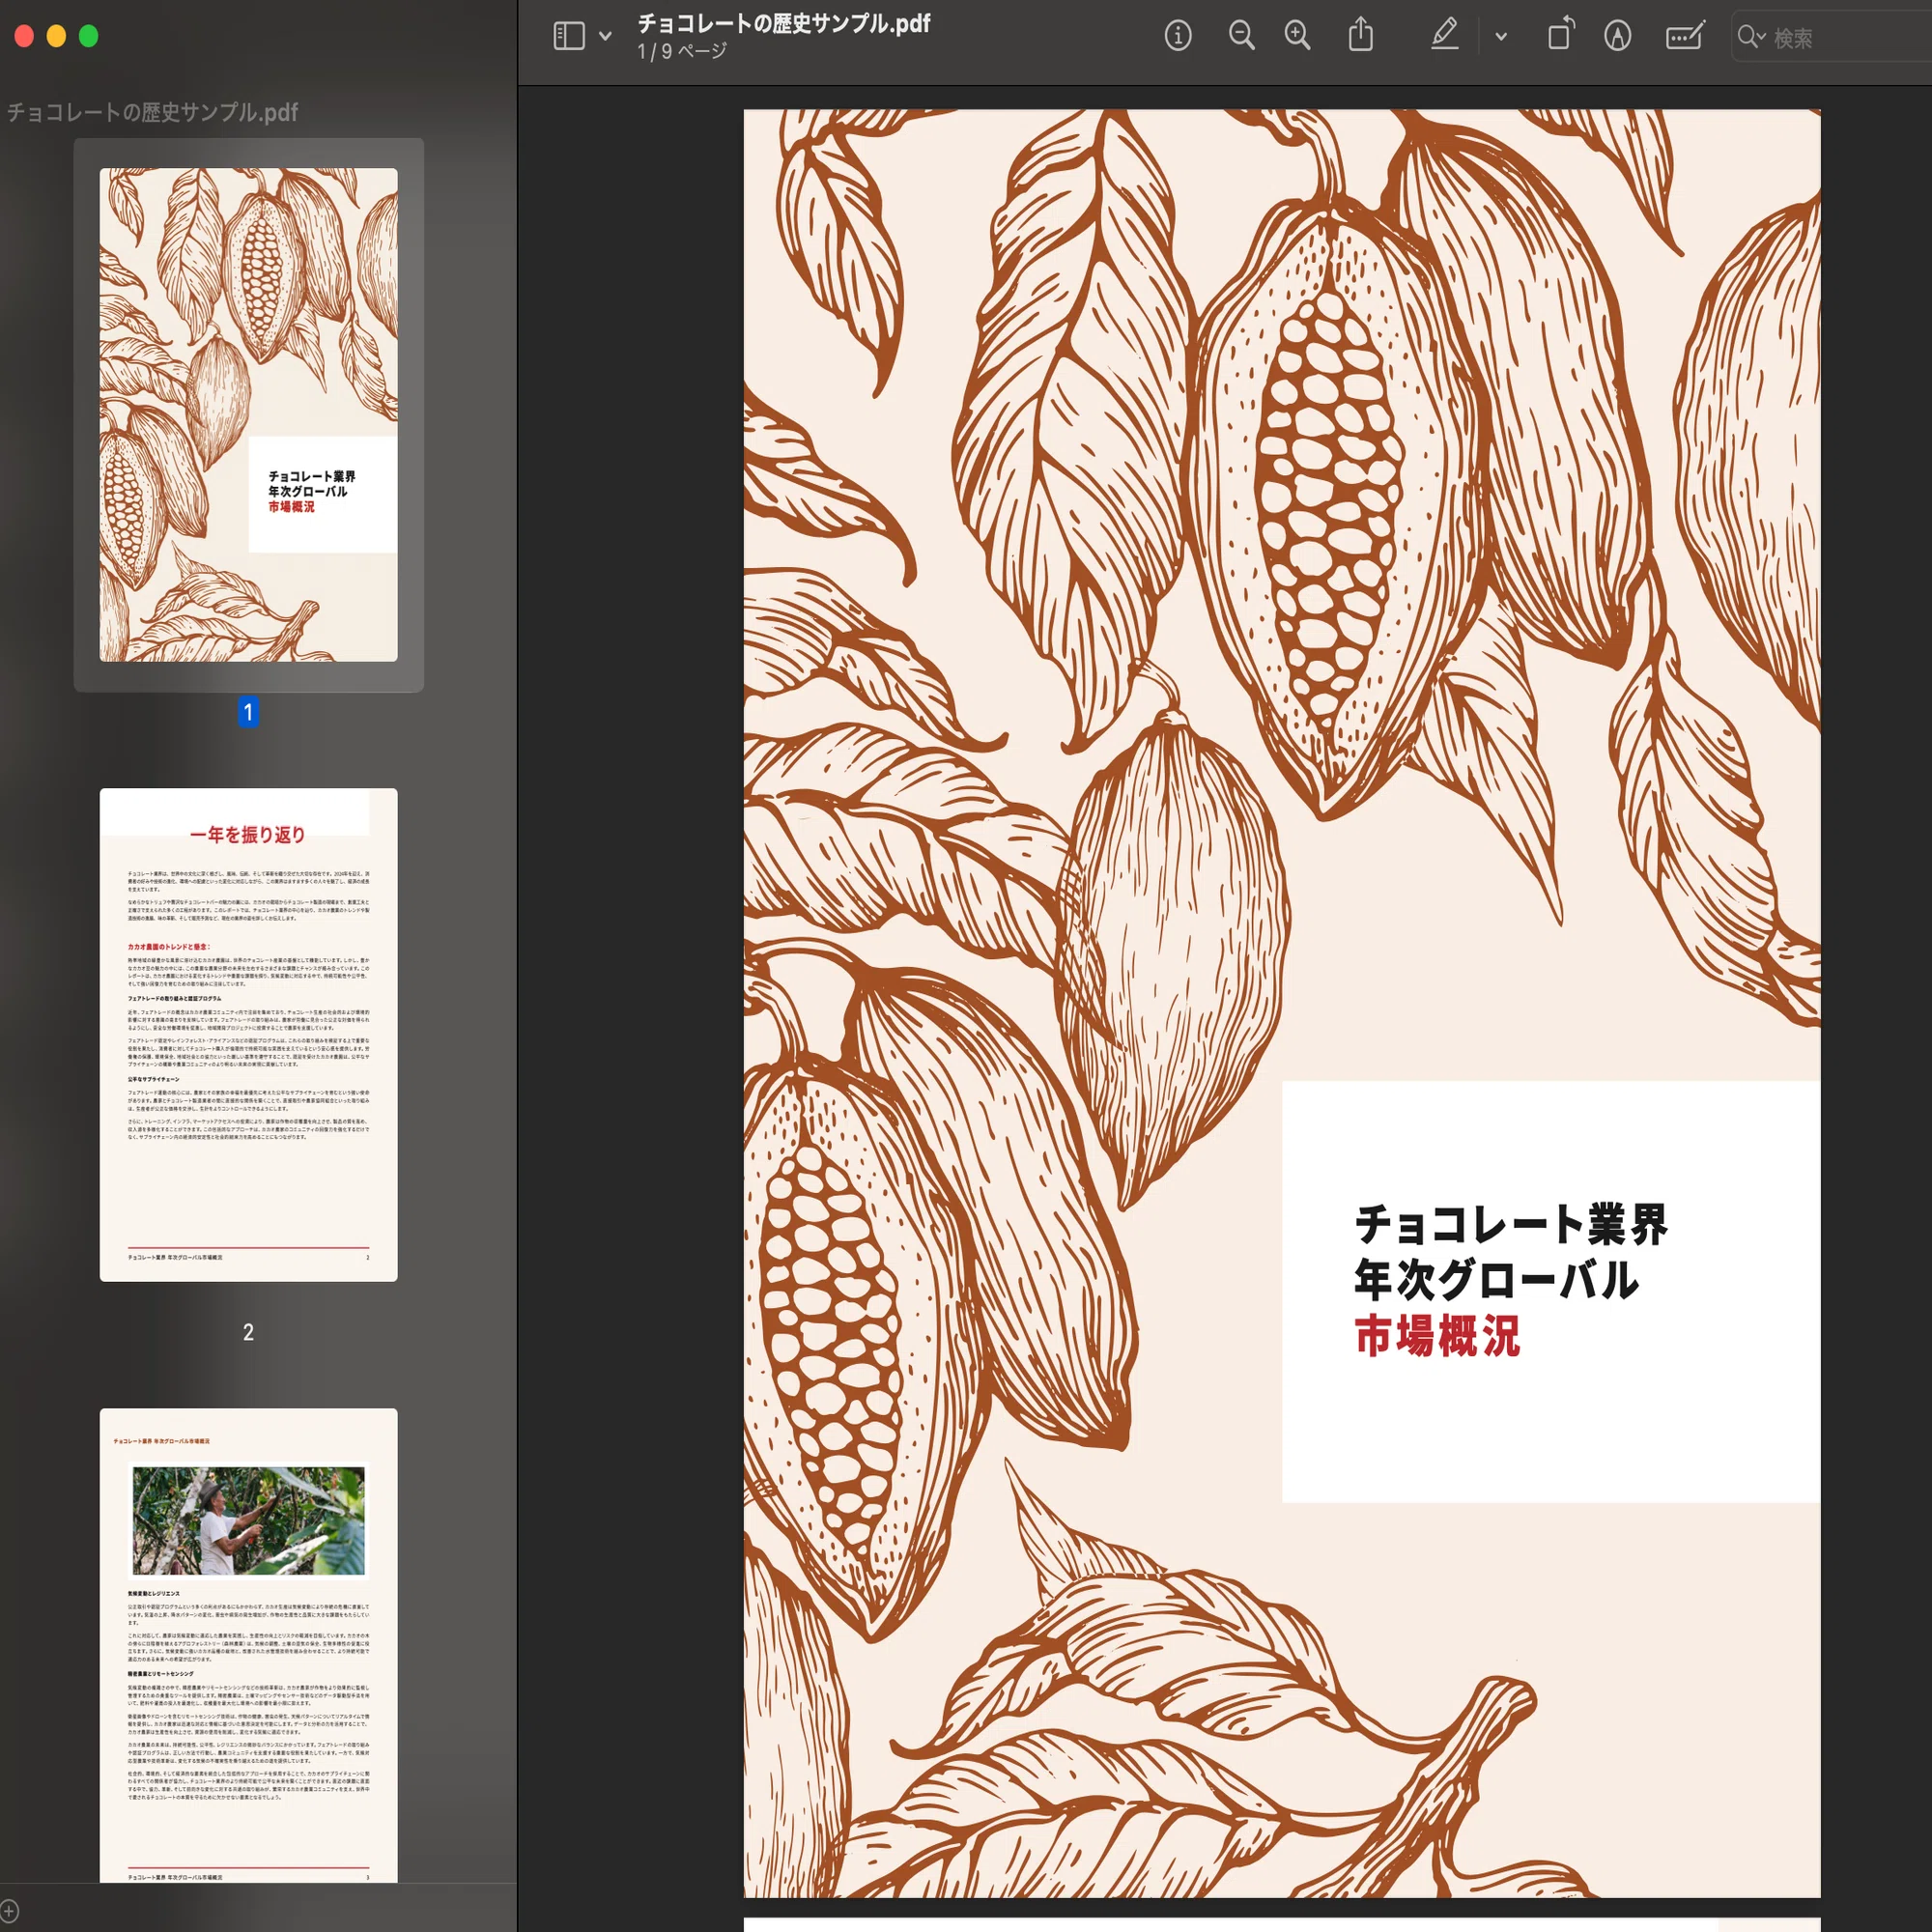
Task: Click the window title チョコレートの歴史サンプル.pdf
Action: pos(784,23)
